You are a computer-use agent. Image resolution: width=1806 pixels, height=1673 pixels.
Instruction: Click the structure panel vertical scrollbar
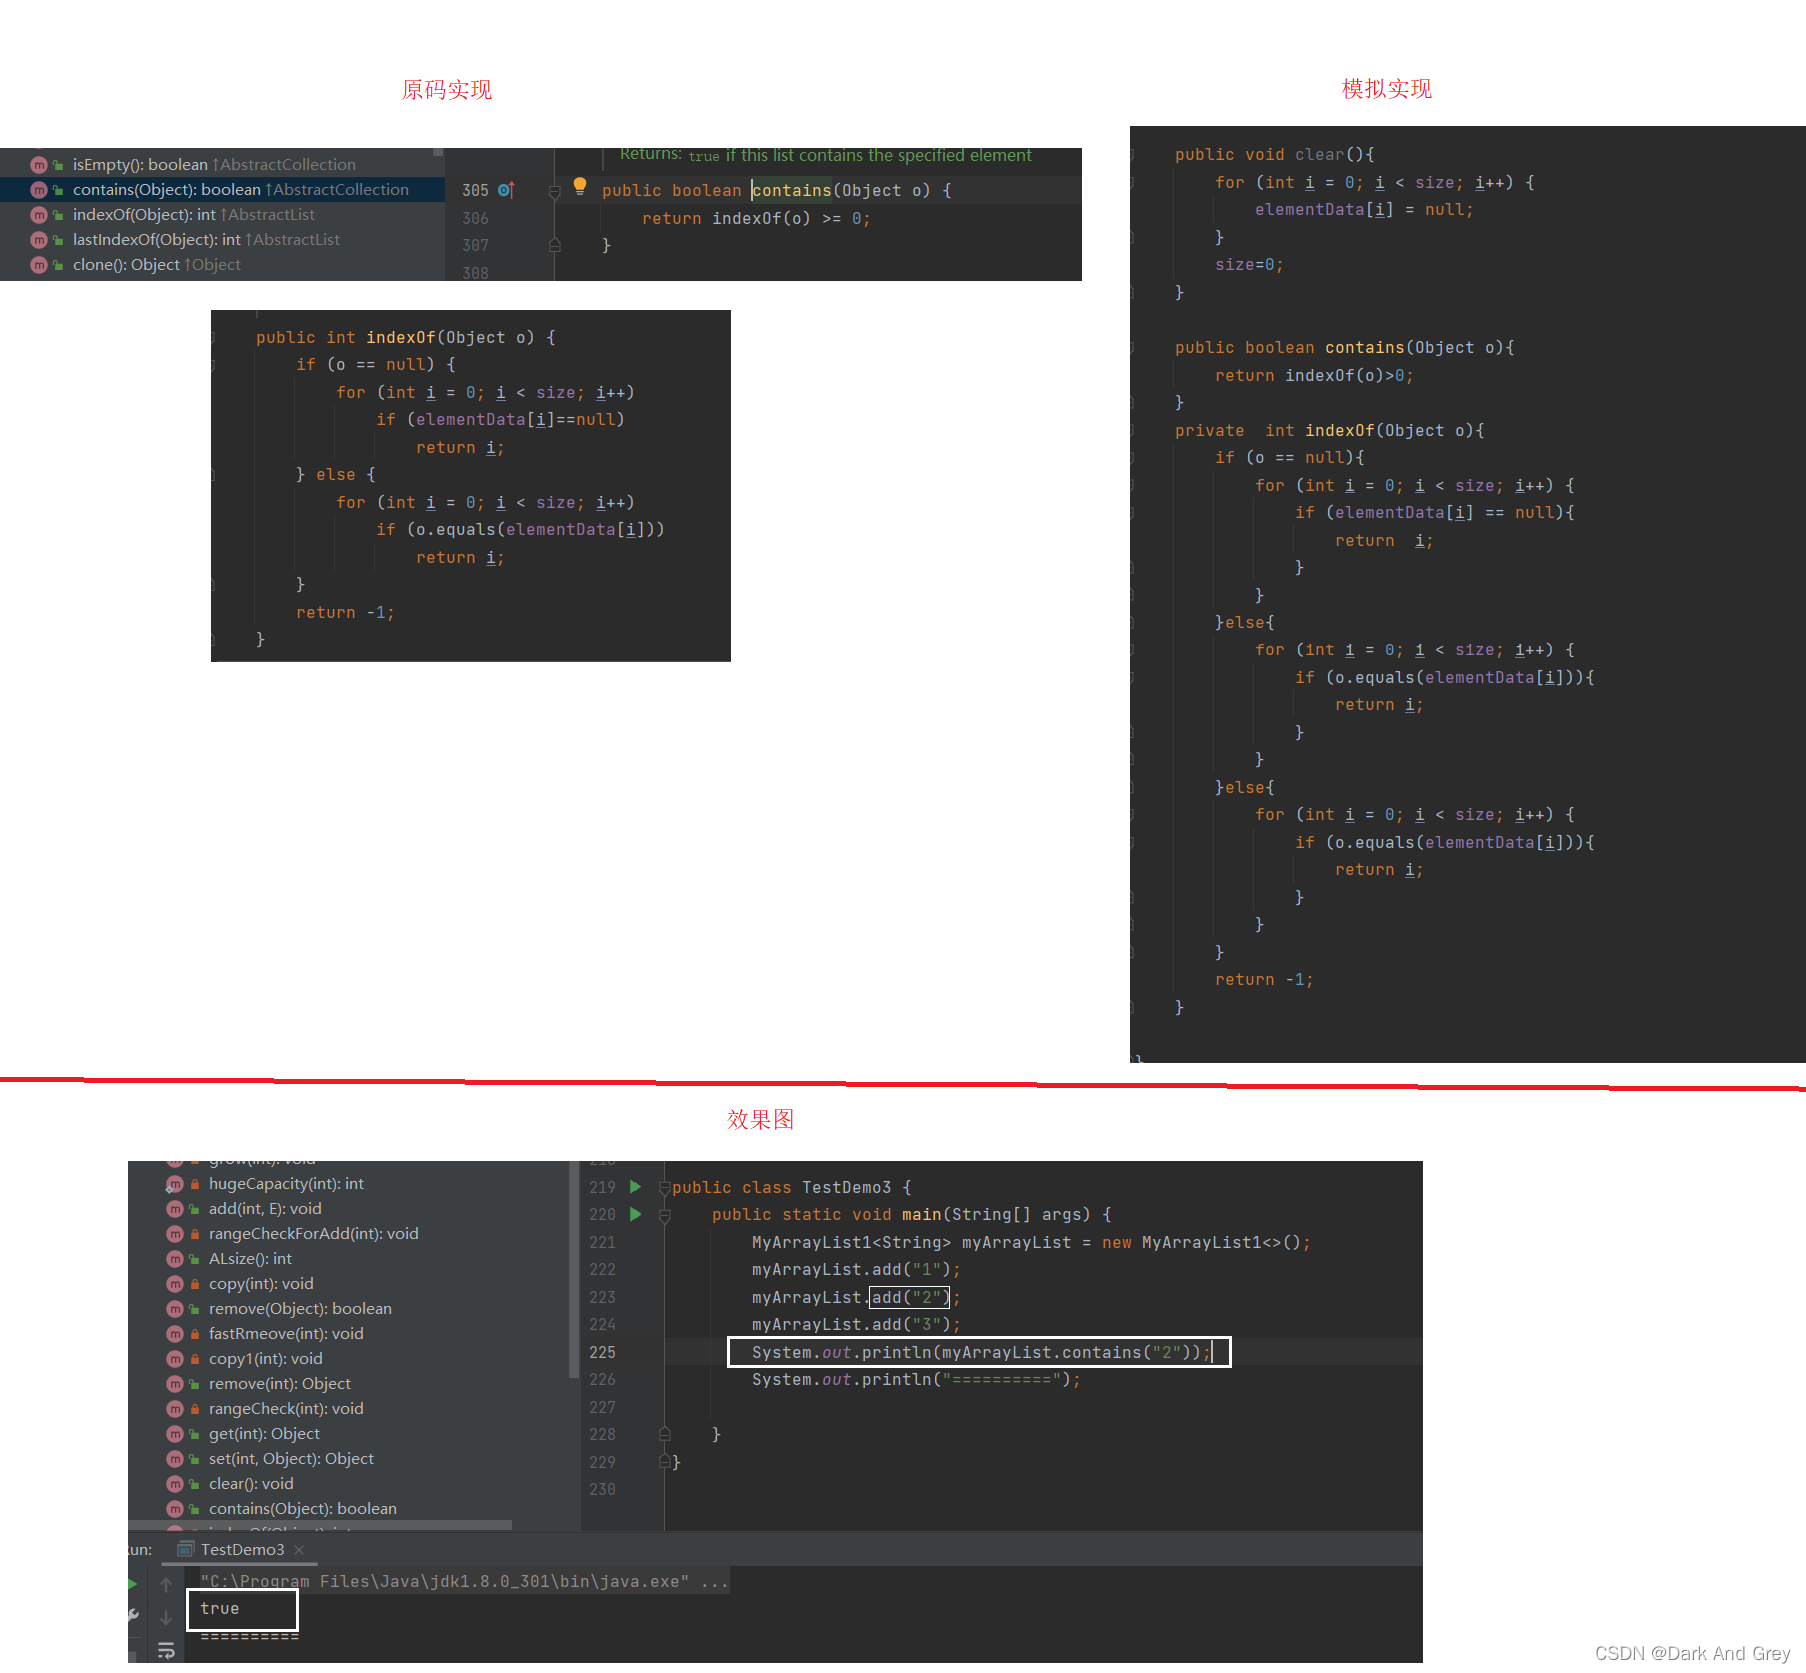point(574,1270)
